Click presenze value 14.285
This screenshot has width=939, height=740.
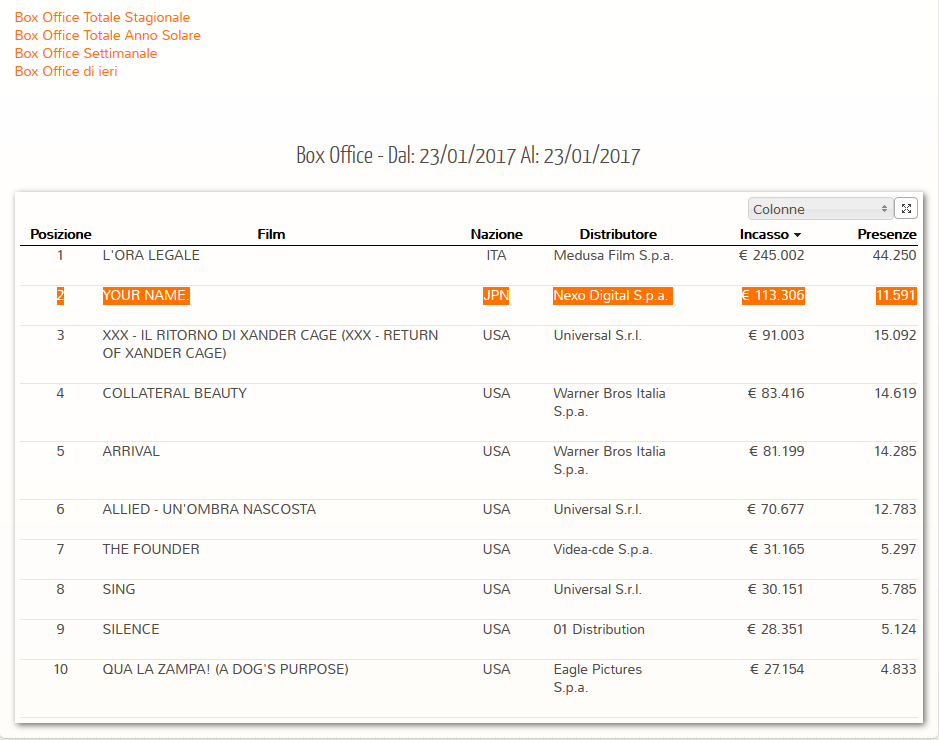tap(895, 451)
